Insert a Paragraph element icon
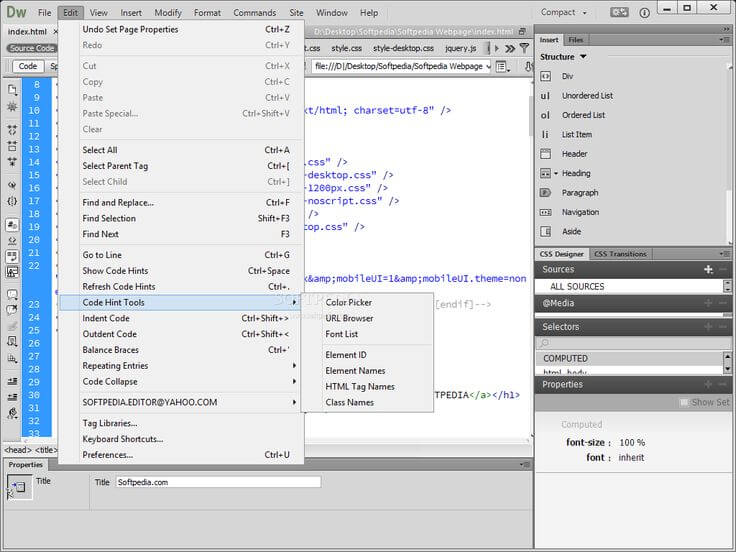736x552 pixels. pyautogui.click(x=545, y=193)
